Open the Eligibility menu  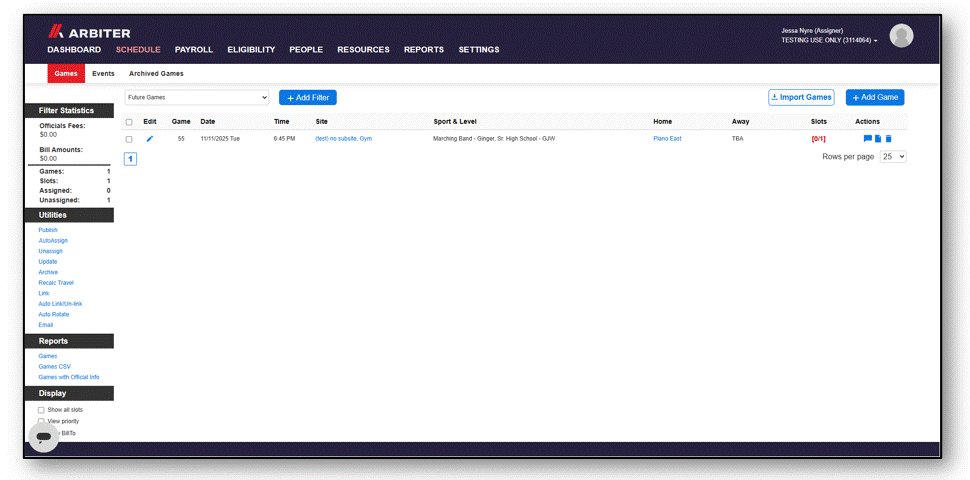pos(251,49)
